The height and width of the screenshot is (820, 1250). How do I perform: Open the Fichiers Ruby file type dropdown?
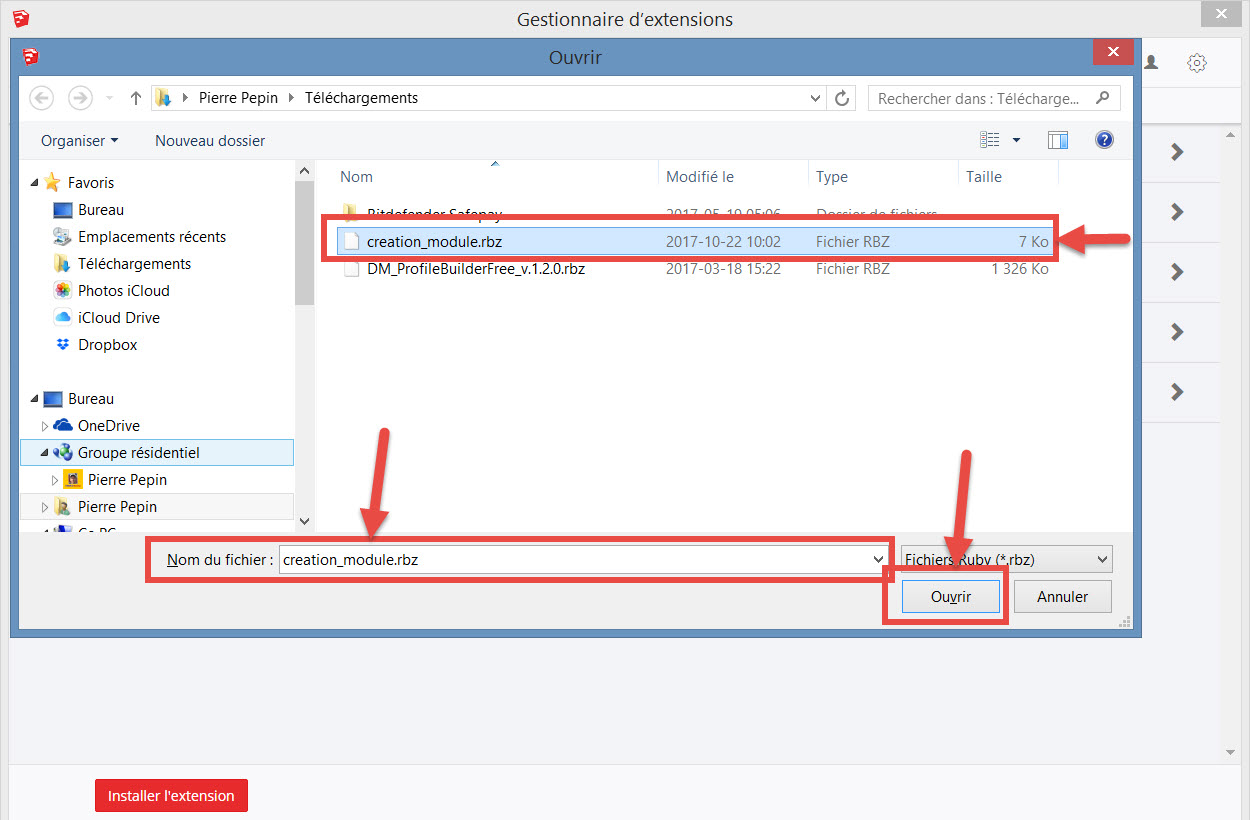coord(1006,560)
